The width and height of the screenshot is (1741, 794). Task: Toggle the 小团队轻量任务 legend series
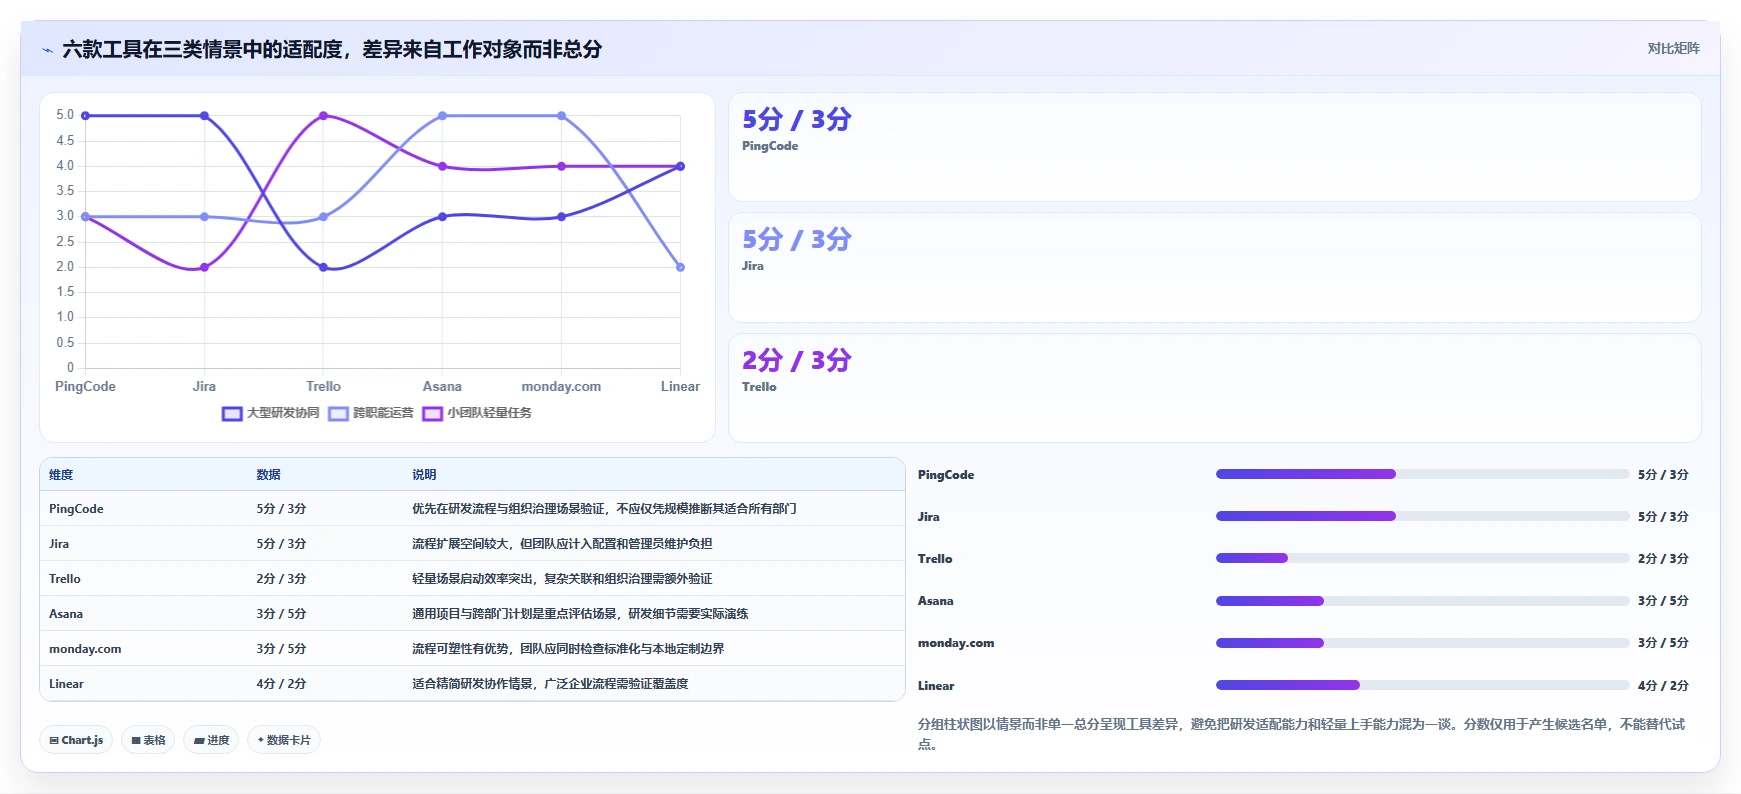pyautogui.click(x=477, y=413)
